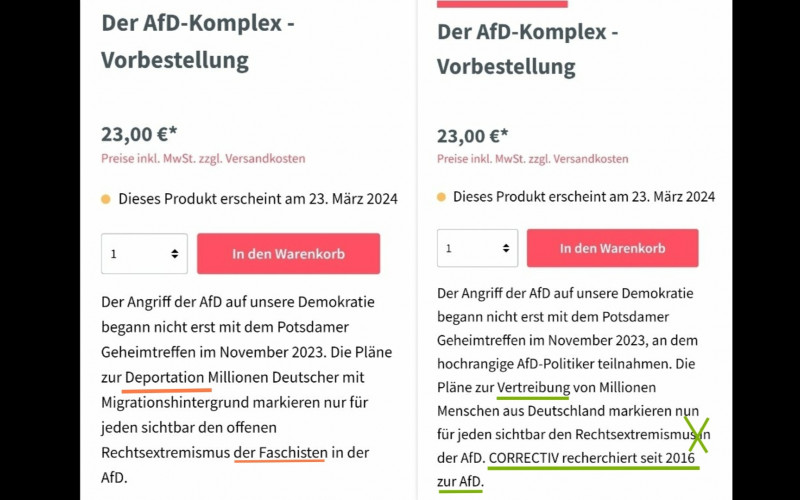This screenshot has height=500, width=800.
Task: Click the yellow availability dot in the right panel
Action: click(441, 197)
